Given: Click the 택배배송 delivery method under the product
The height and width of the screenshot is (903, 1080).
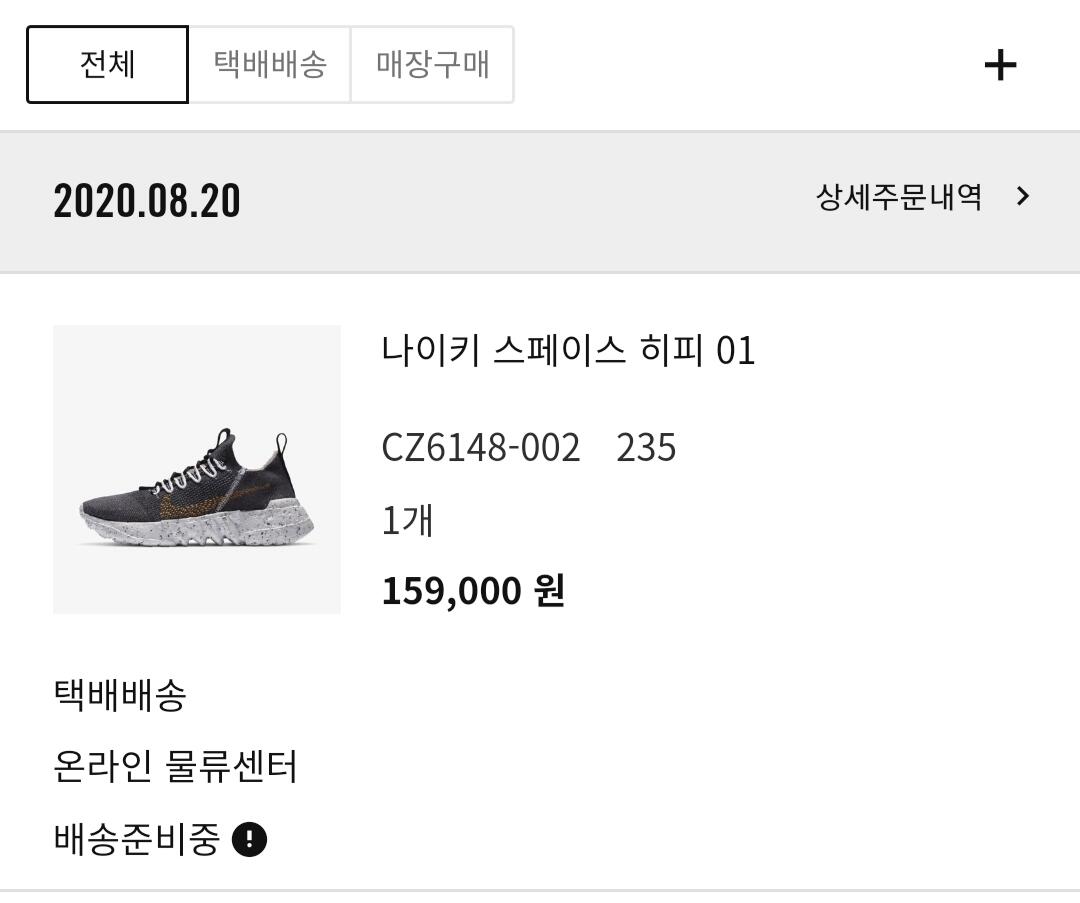Looking at the screenshot, I should [x=120, y=694].
